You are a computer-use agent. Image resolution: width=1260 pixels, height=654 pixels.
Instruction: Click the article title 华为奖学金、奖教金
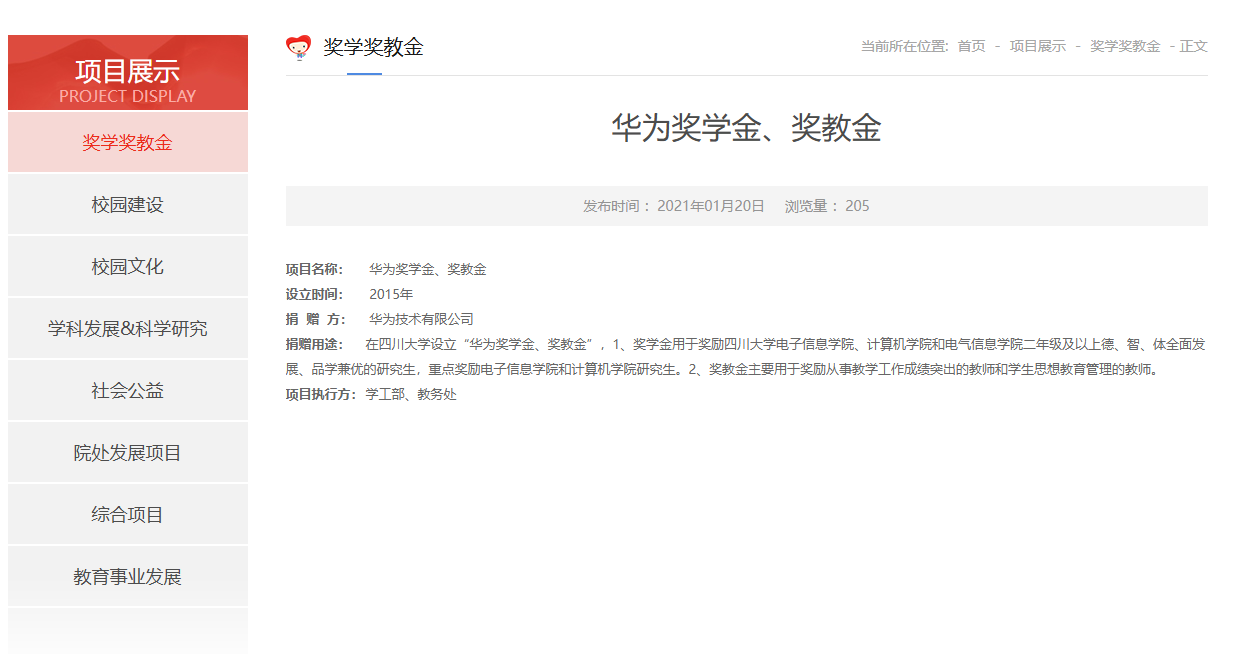pyautogui.click(x=746, y=128)
